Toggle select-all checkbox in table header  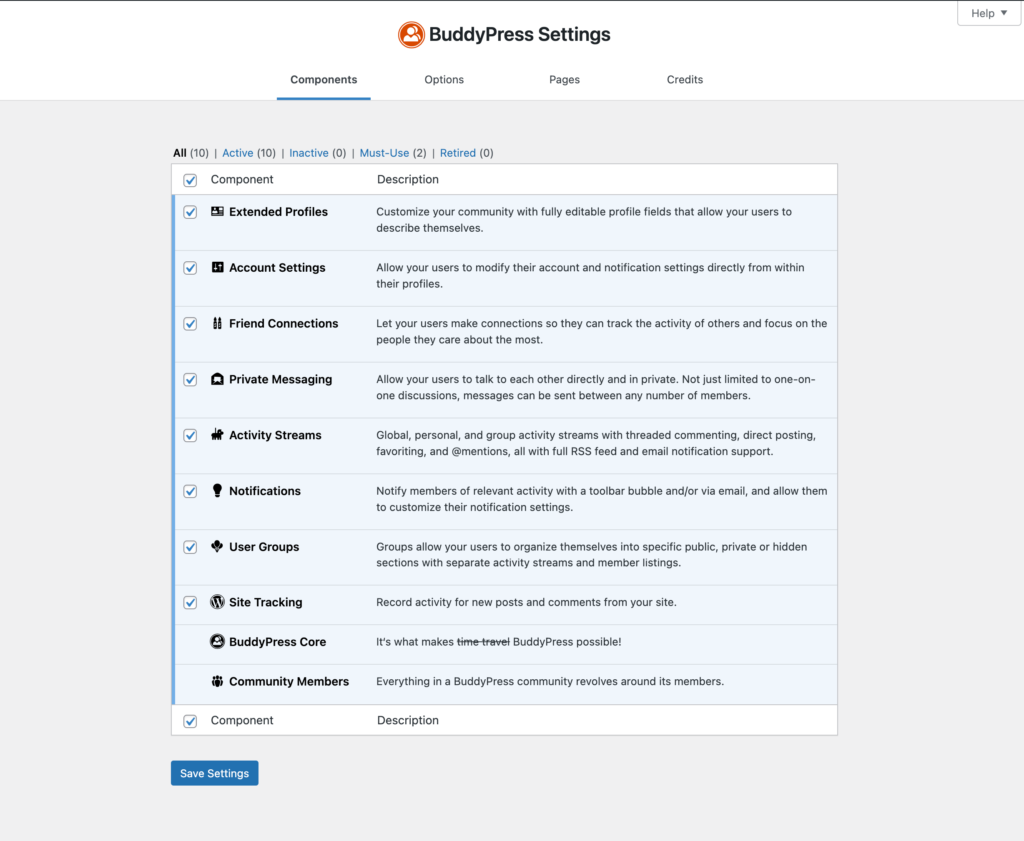coord(190,180)
